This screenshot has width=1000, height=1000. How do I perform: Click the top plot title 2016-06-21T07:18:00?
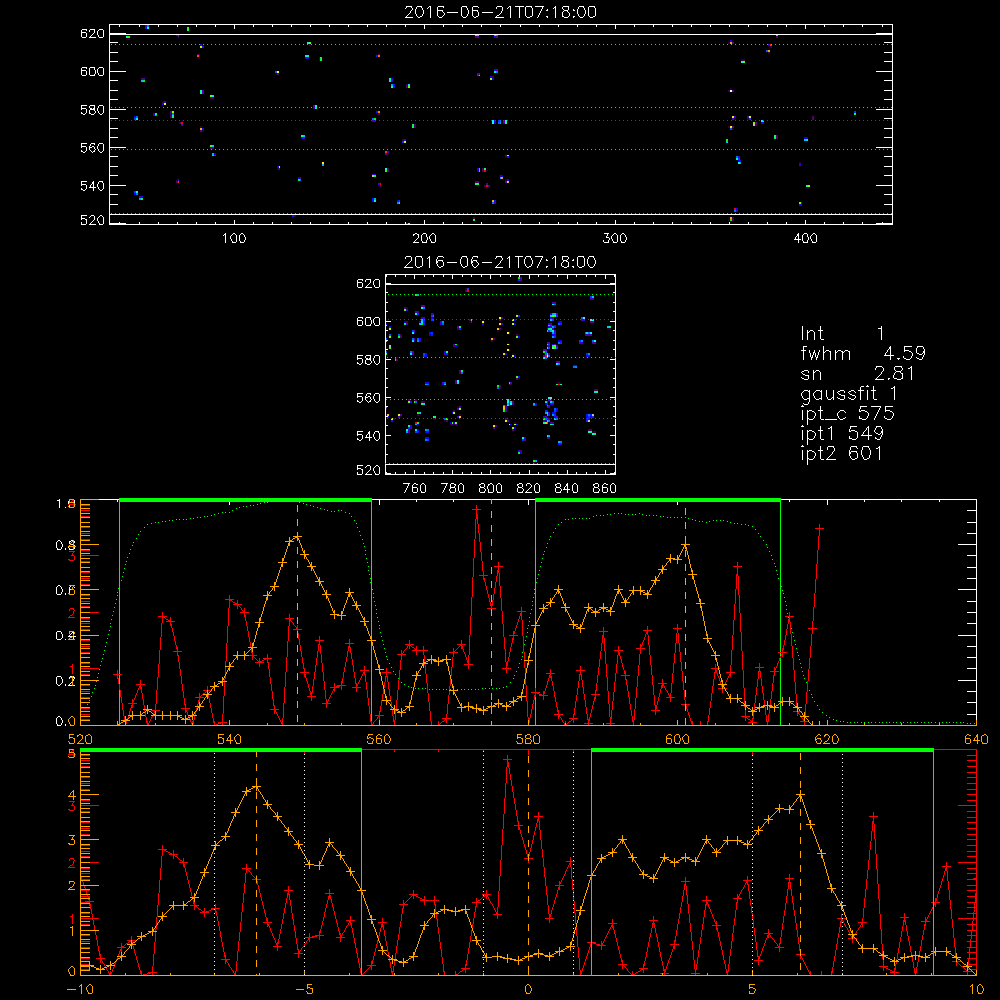click(x=501, y=12)
